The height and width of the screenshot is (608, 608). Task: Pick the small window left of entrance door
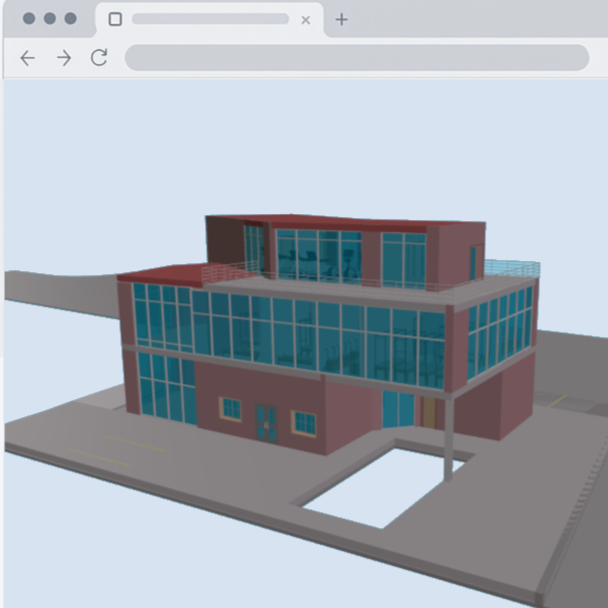point(231,408)
